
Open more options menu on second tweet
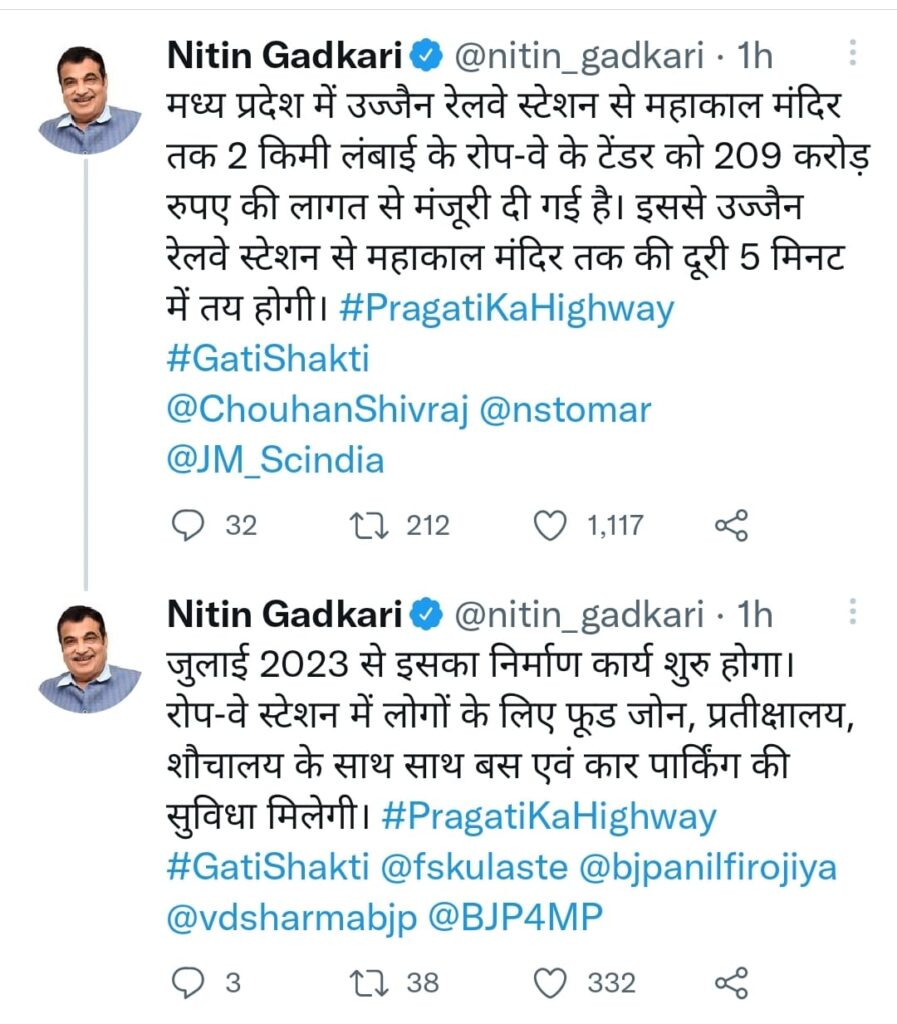852,611
